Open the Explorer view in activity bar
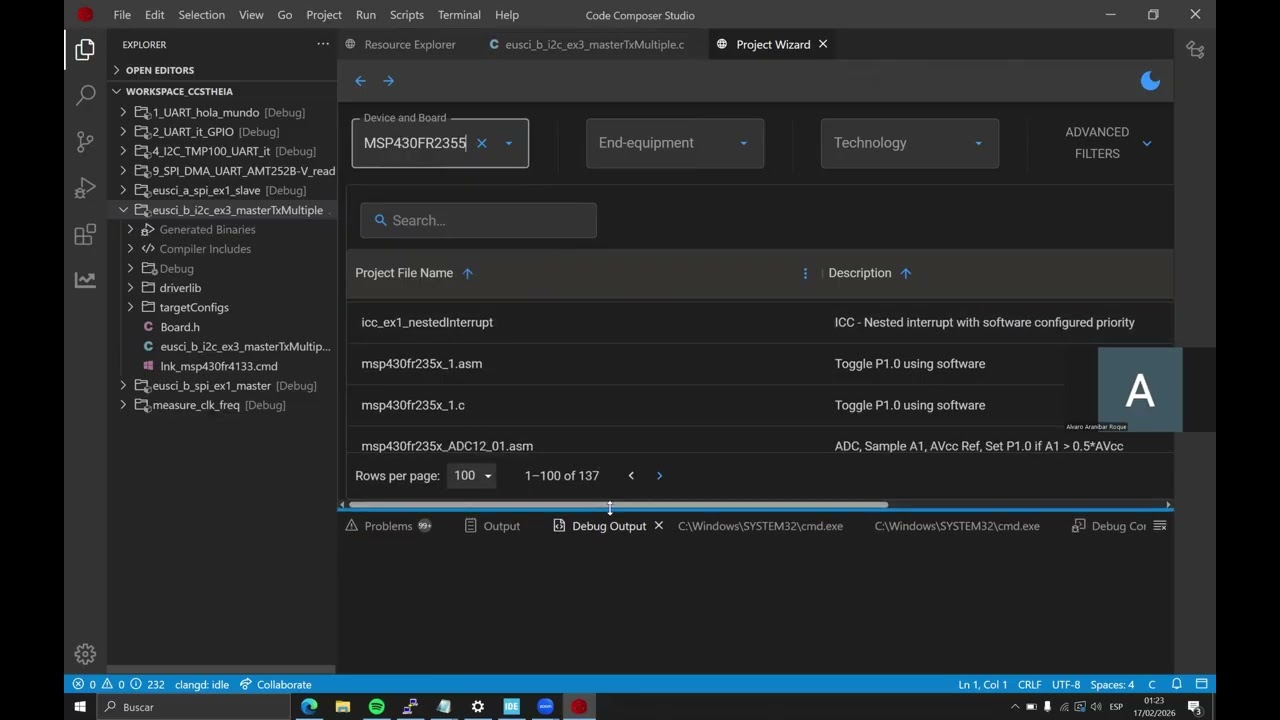 pyautogui.click(x=85, y=49)
